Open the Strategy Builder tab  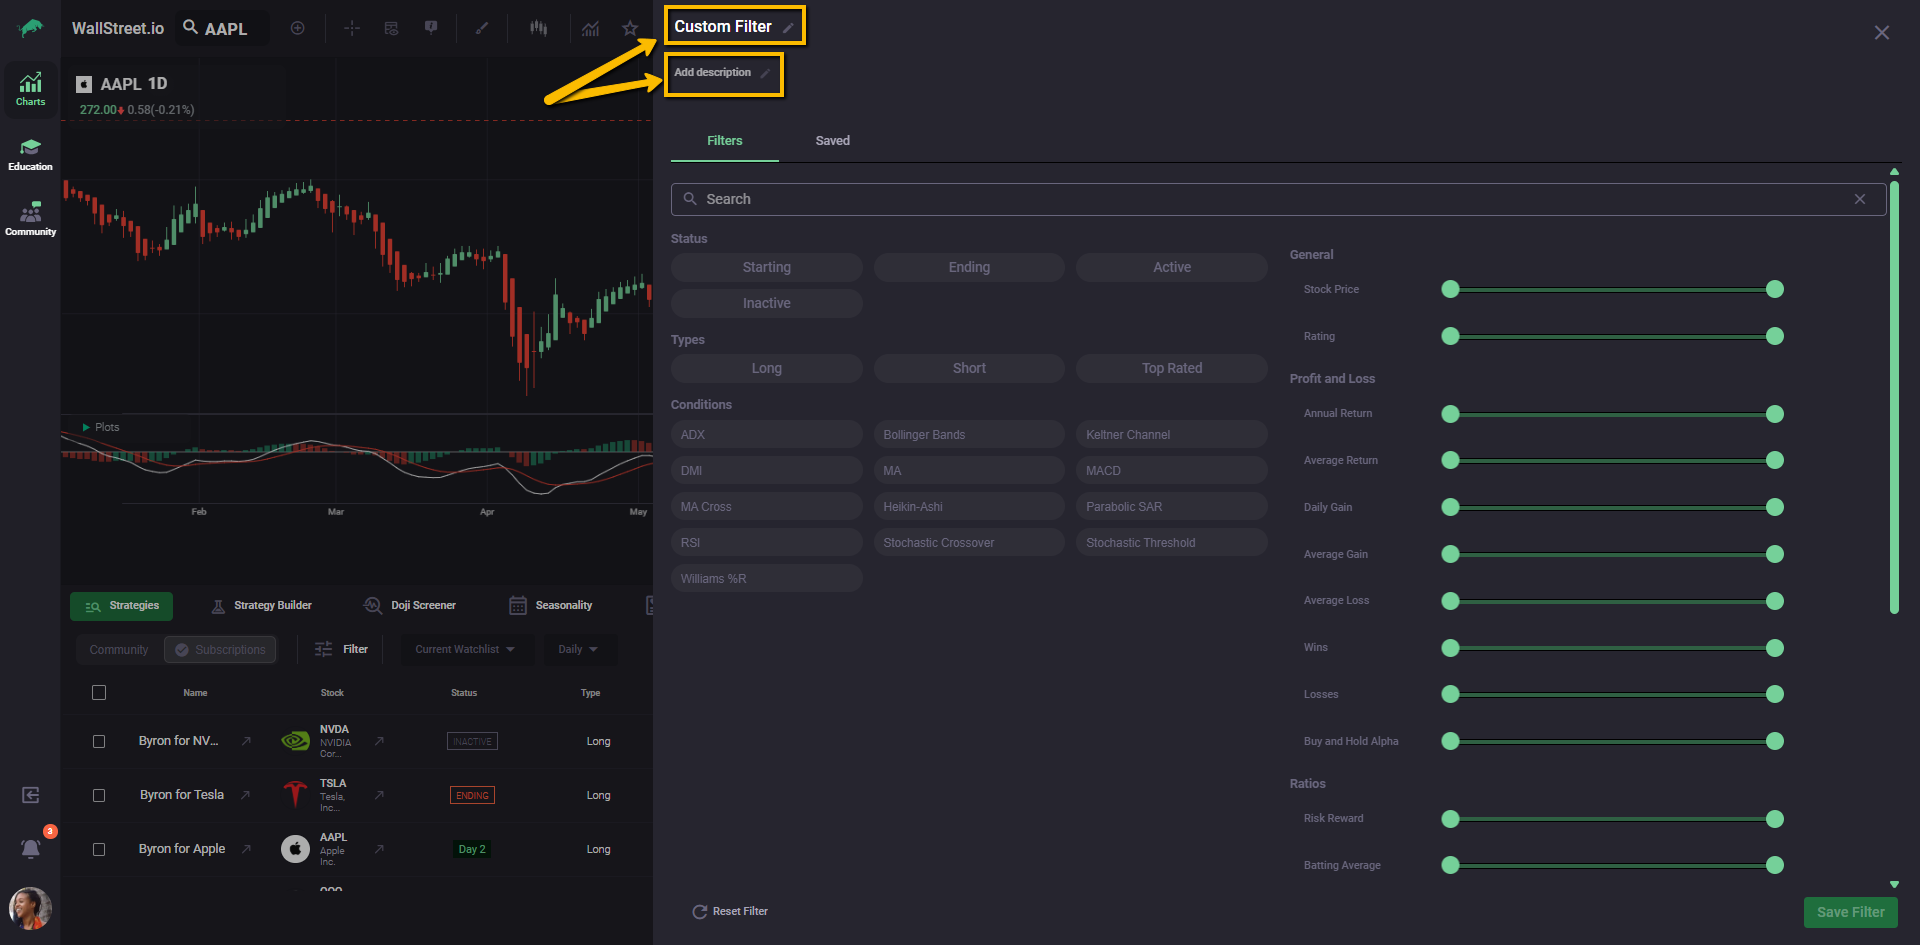[x=262, y=605]
